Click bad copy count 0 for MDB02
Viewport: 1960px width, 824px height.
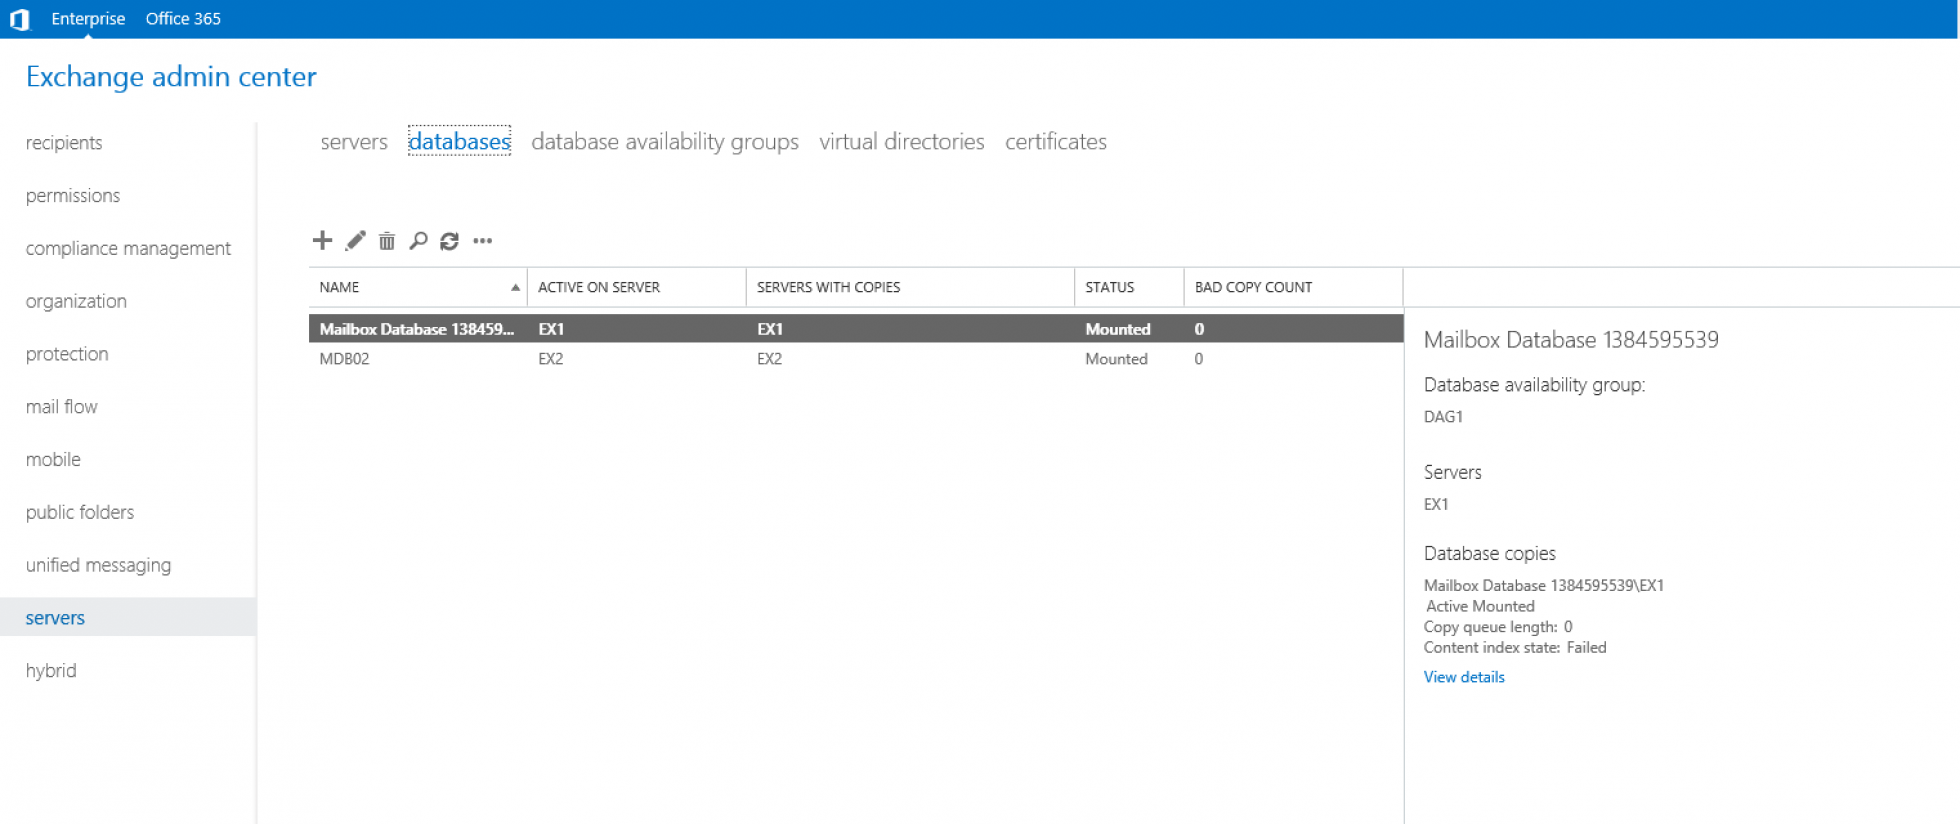click(x=1198, y=359)
